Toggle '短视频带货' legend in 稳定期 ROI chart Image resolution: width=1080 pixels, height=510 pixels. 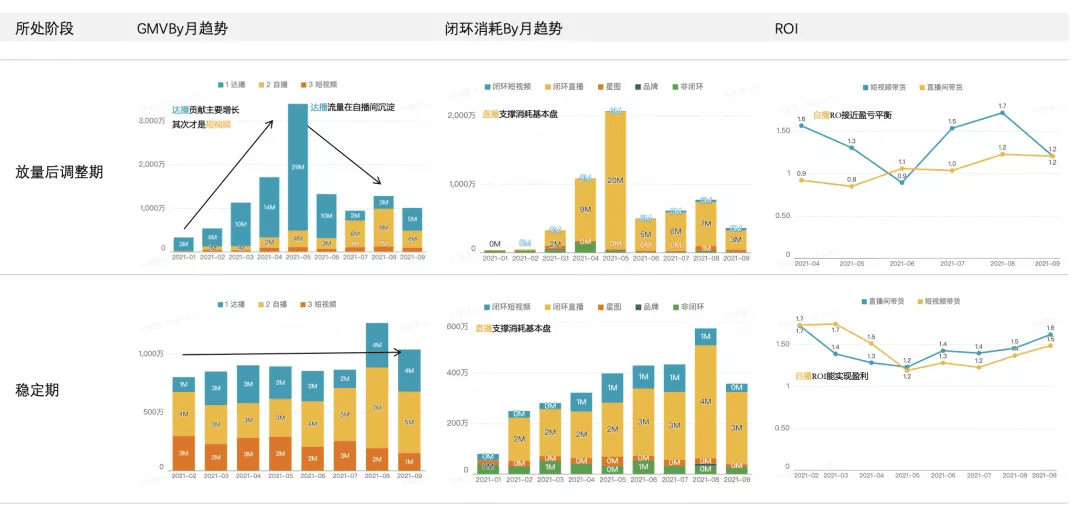(x=939, y=301)
